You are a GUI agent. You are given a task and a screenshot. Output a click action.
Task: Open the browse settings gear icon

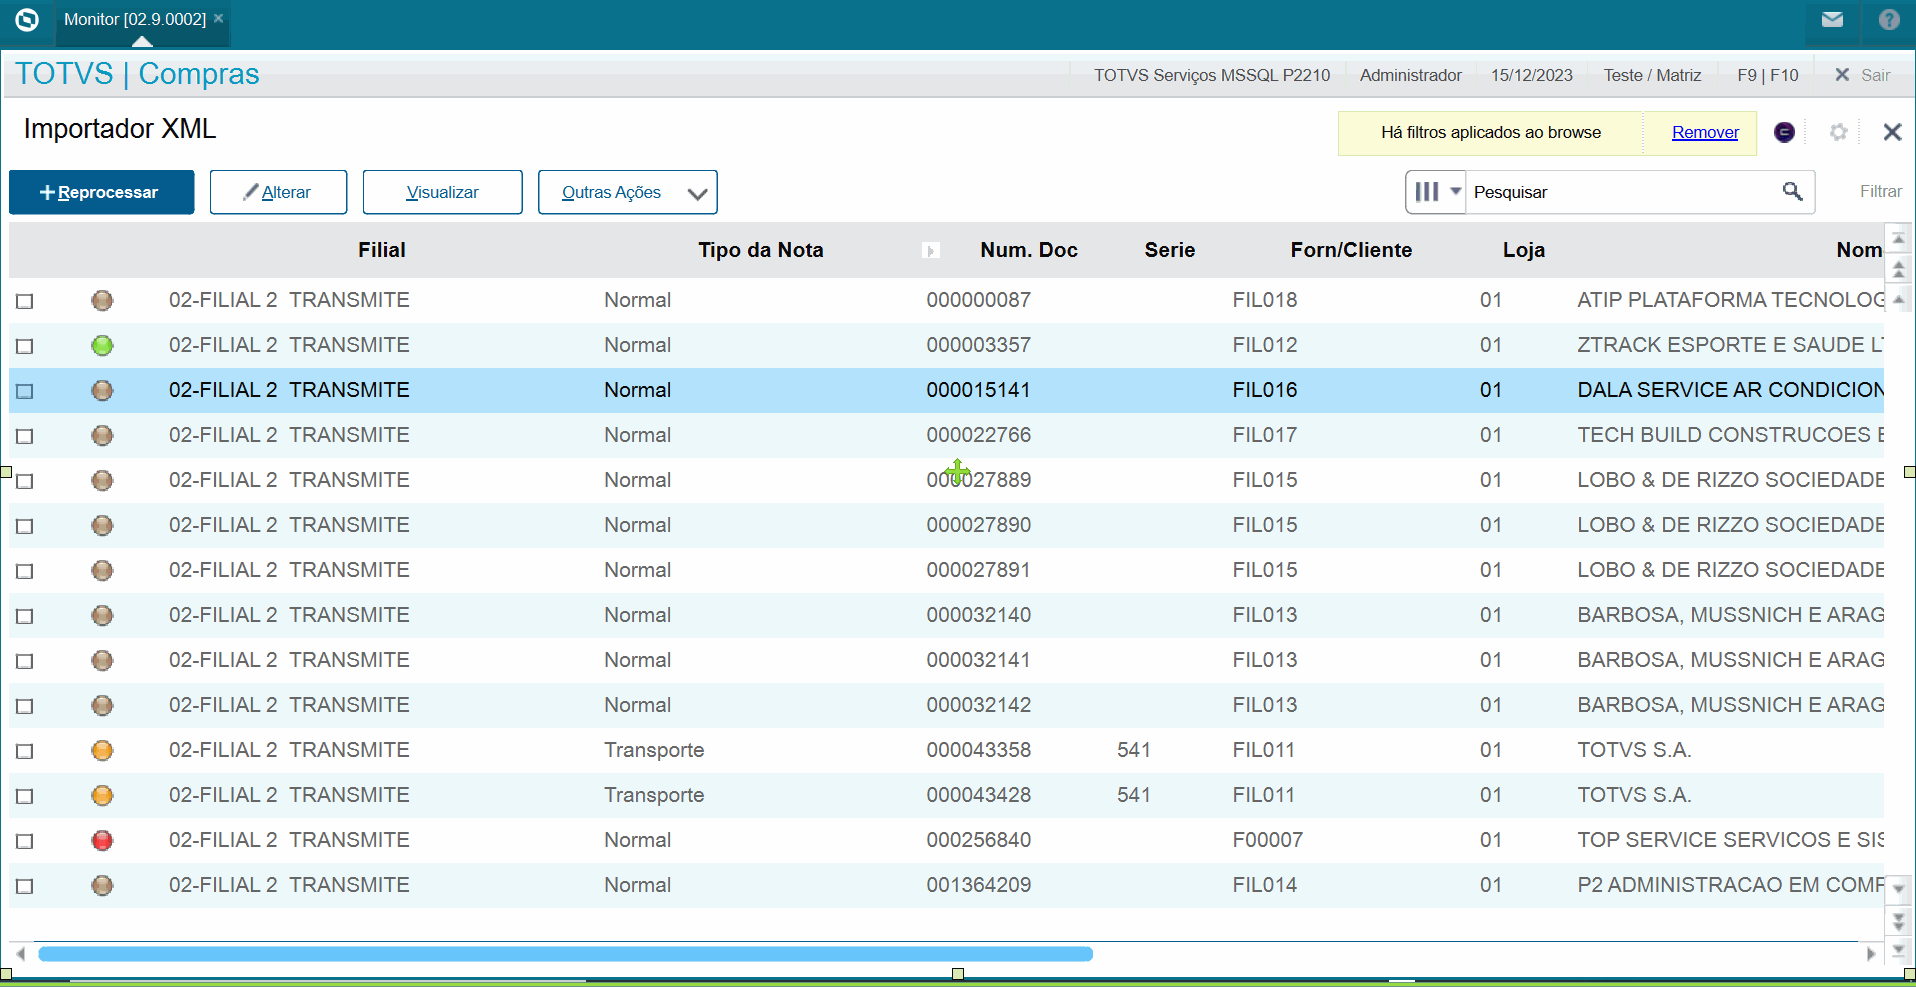point(1838,132)
